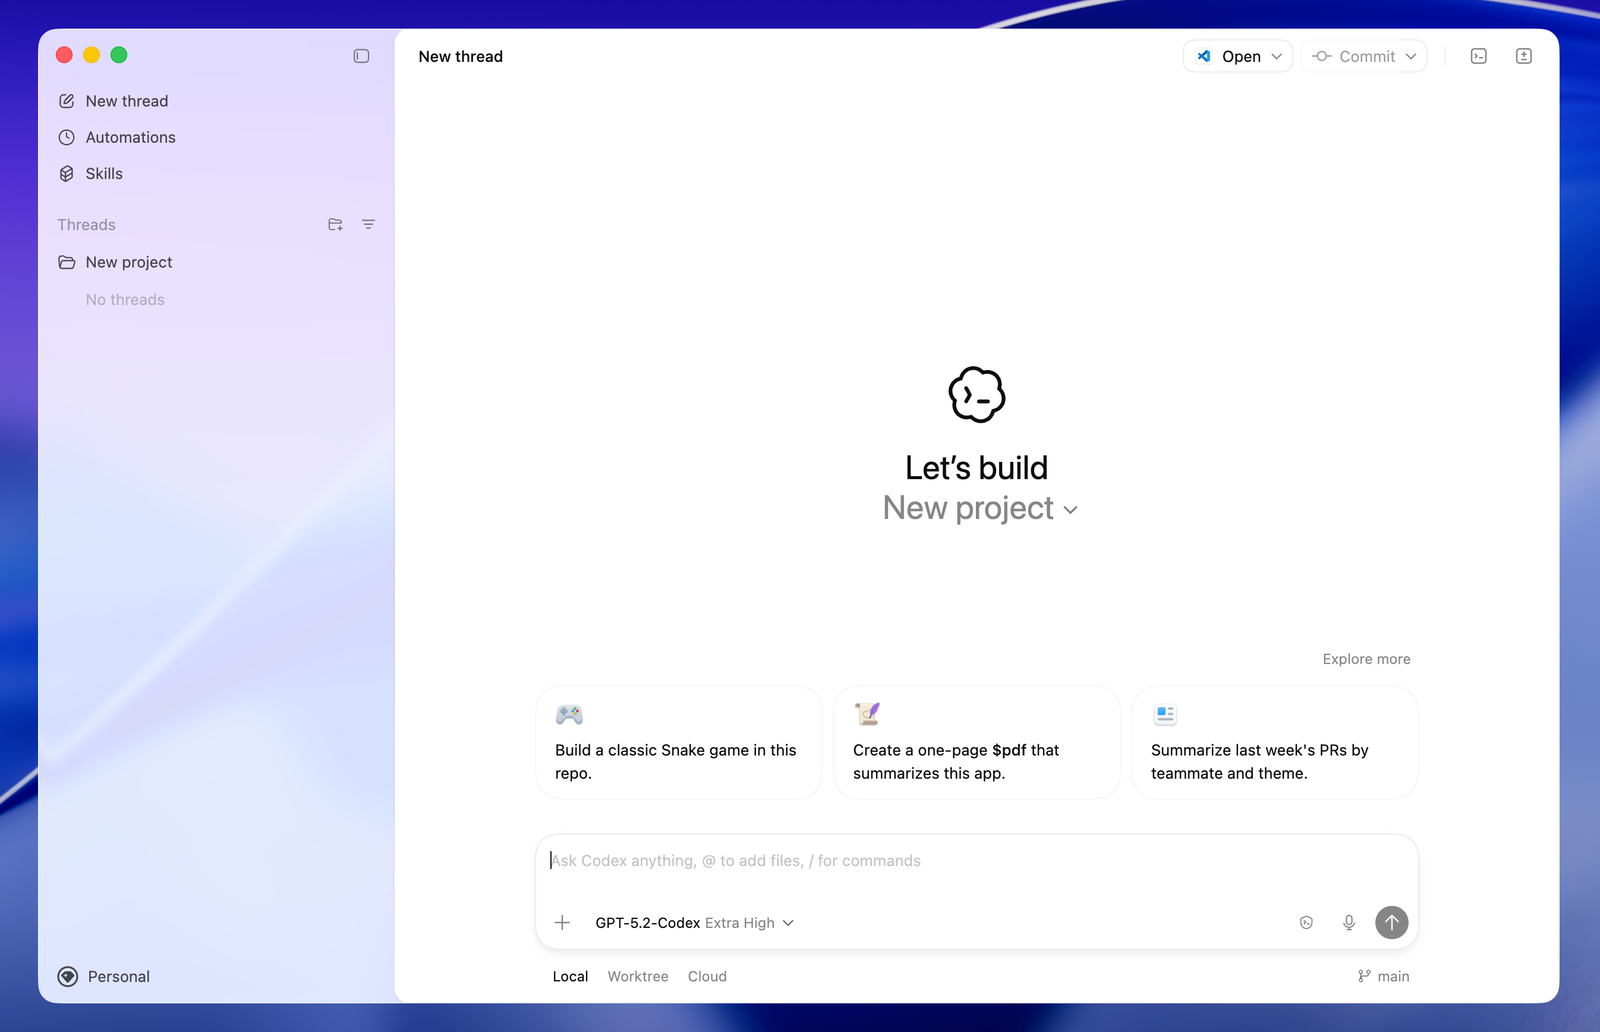
Task: Enable microphone voice input
Action: (x=1348, y=922)
